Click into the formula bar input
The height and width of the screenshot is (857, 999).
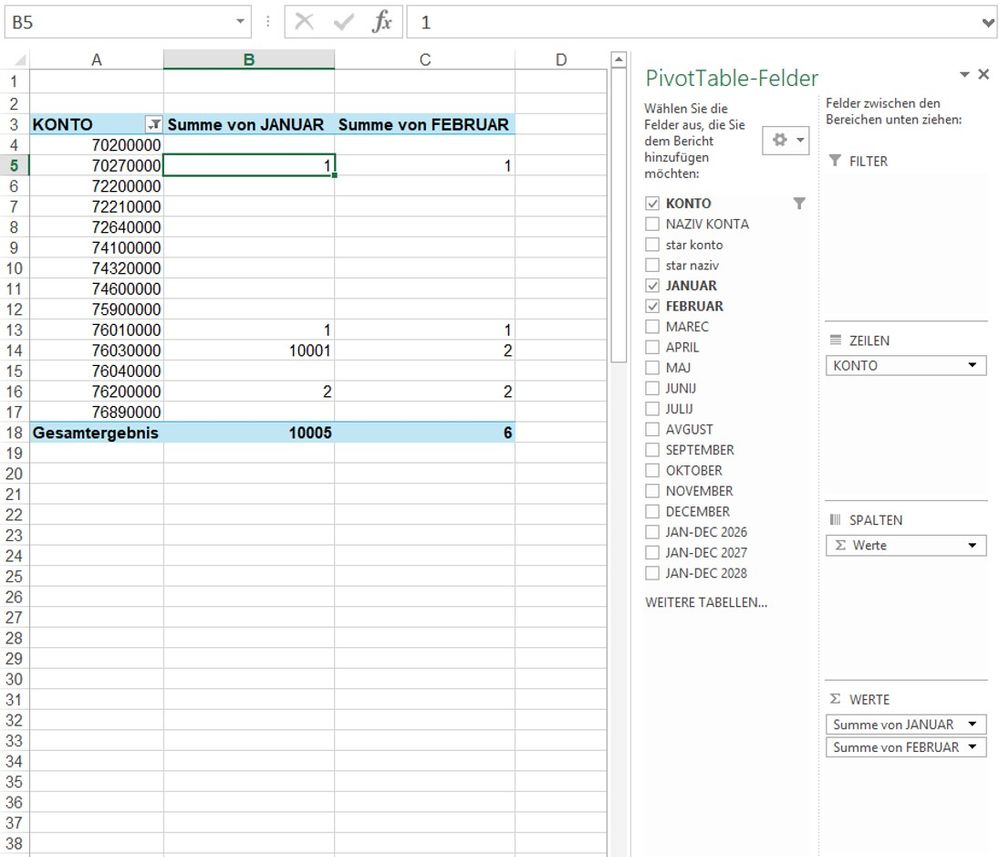coord(693,23)
